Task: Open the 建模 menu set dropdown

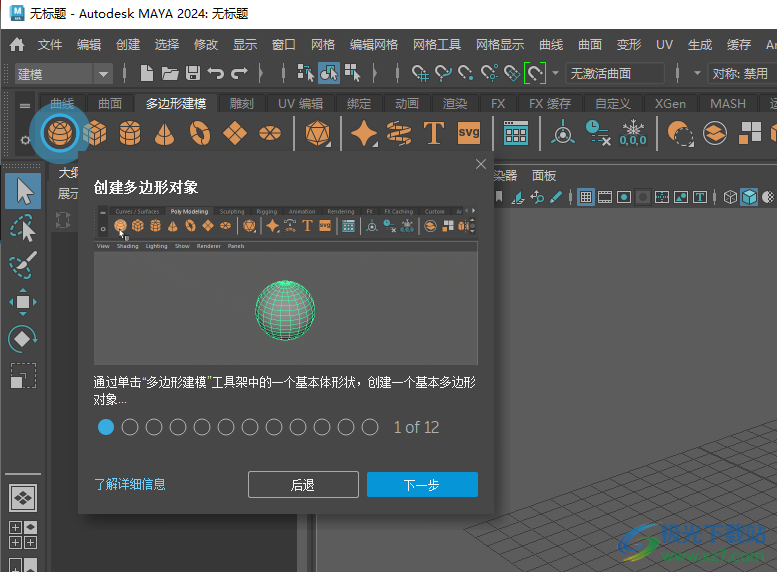Action: pos(63,74)
